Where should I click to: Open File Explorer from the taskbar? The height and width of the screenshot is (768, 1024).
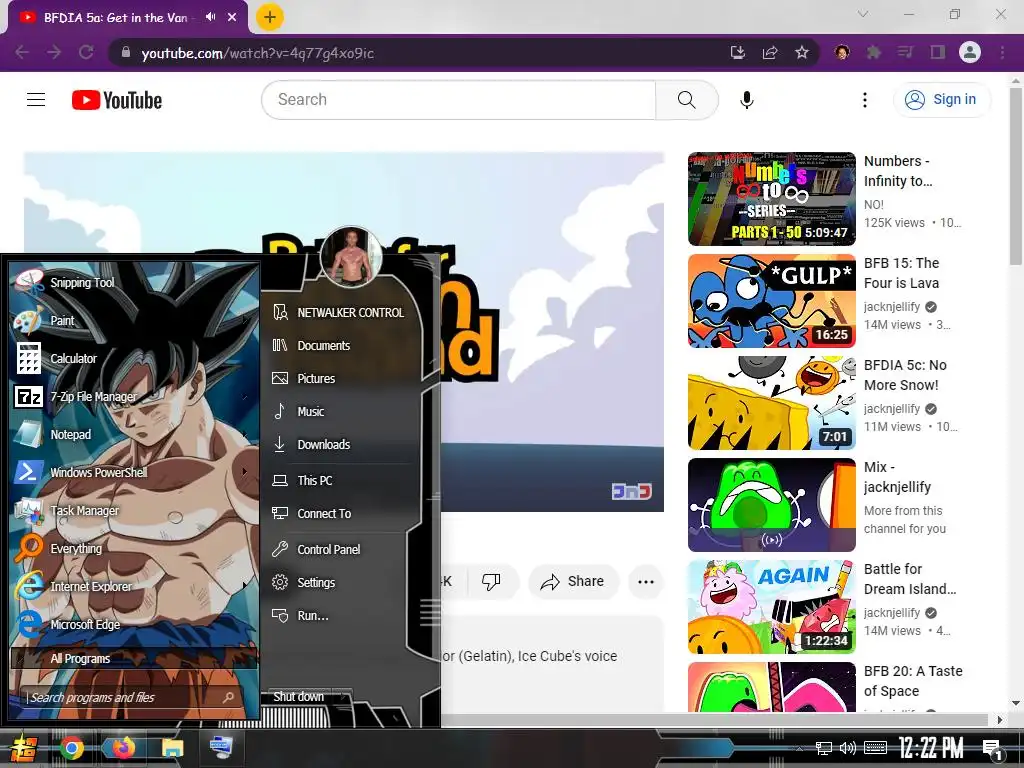(172, 748)
